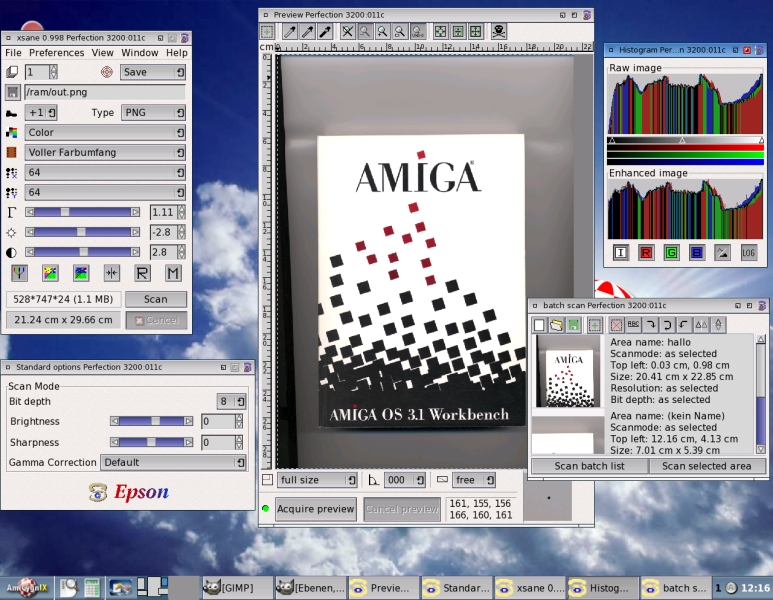Mirror batch area at horizontal axis
The image size is (773, 600).
click(718, 325)
